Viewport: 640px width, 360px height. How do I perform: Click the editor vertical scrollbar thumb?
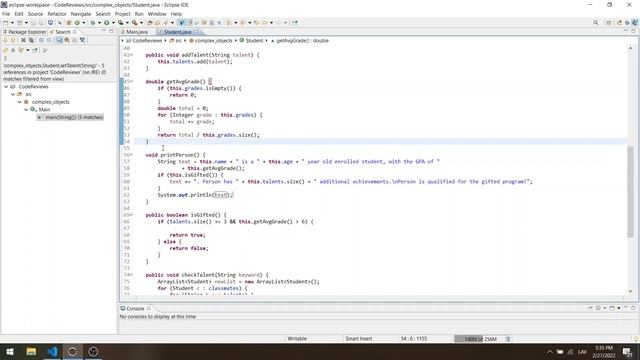tap(631, 191)
